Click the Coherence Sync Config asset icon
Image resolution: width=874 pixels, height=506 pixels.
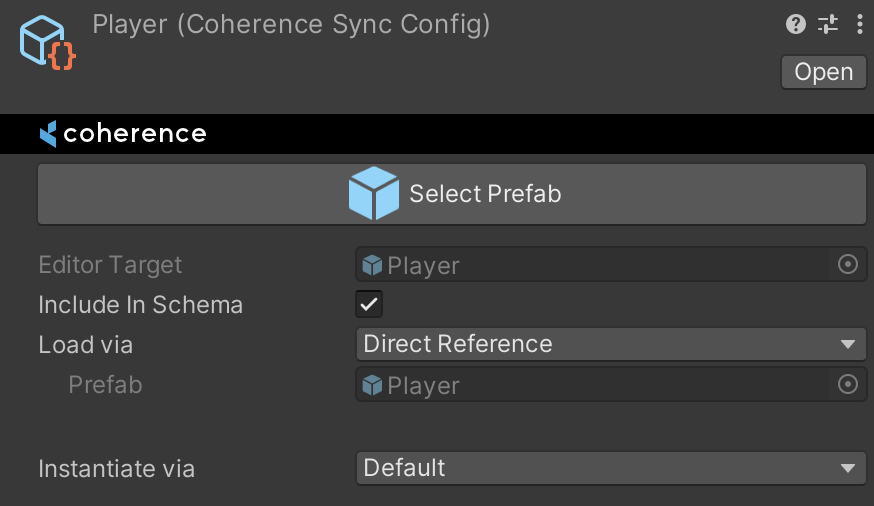[46, 45]
